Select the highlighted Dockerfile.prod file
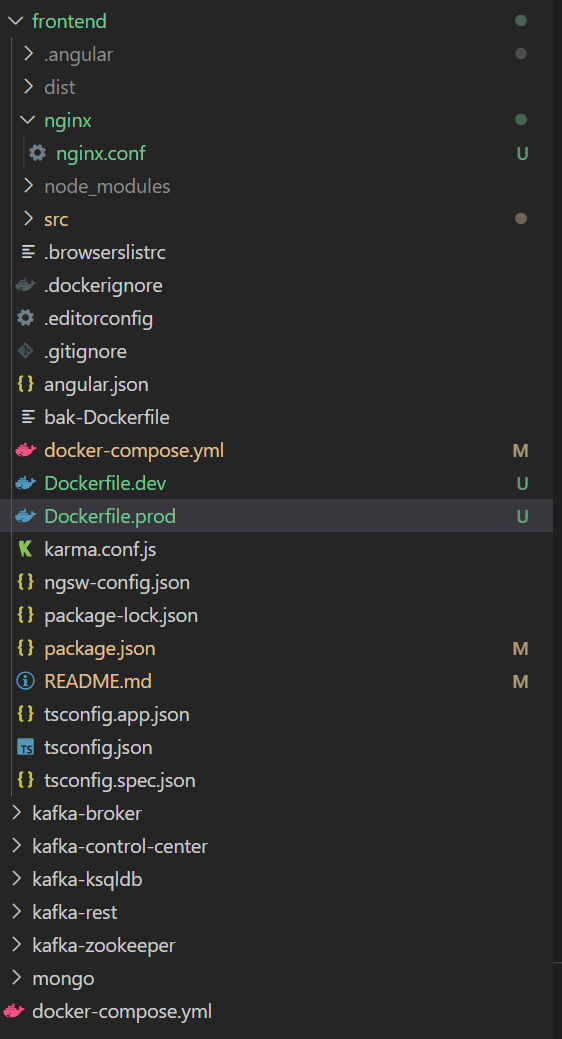 [110, 516]
